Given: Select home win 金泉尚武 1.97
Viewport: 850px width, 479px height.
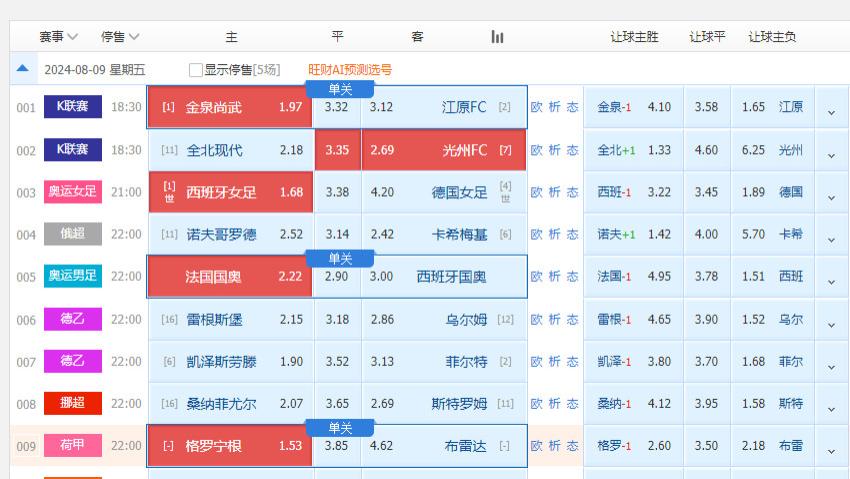Looking at the screenshot, I should [230, 107].
